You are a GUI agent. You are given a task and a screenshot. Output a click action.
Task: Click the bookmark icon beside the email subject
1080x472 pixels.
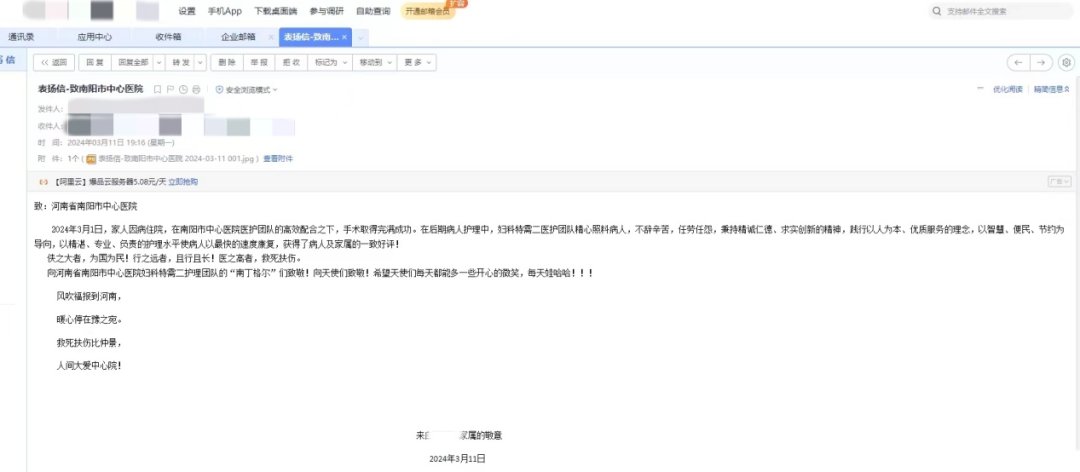(158, 90)
